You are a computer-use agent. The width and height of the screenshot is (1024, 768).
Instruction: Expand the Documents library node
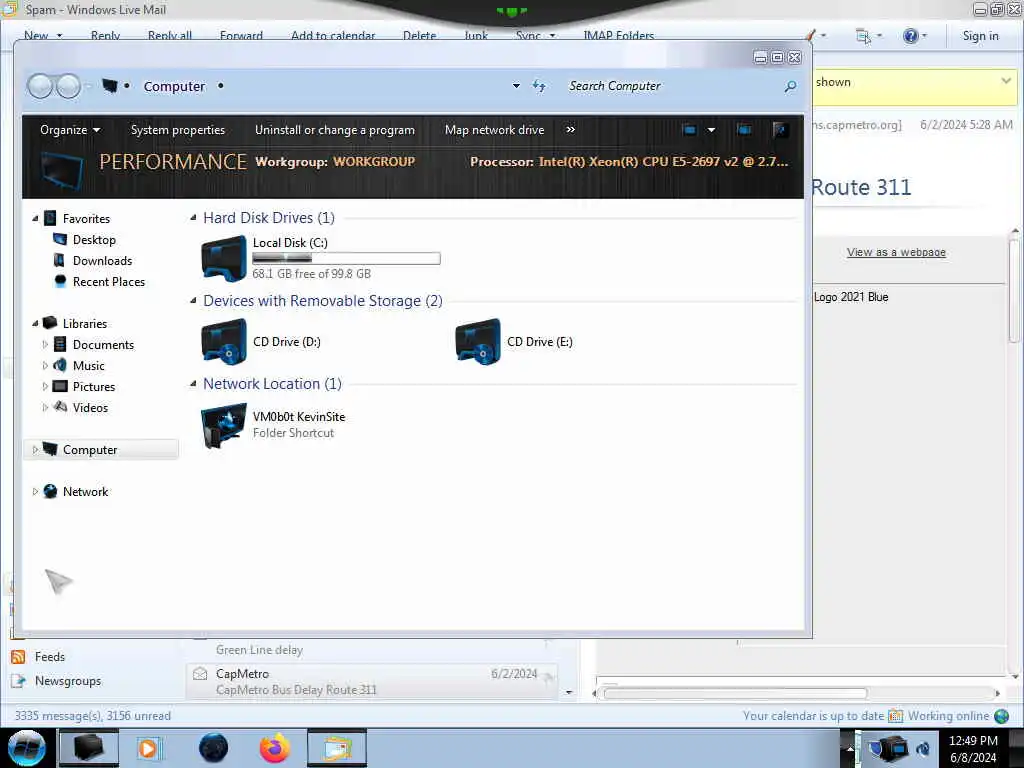click(45, 344)
